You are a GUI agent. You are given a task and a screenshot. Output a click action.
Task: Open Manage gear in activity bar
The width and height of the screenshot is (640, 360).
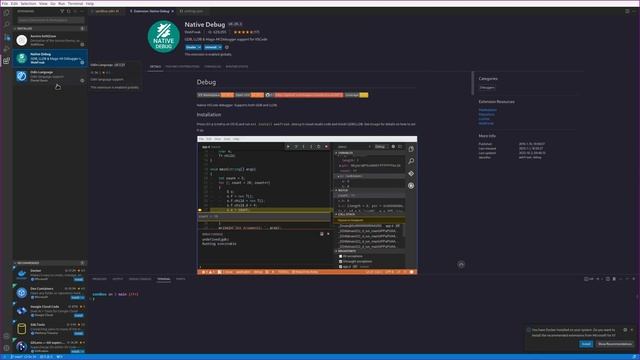coord(6,348)
